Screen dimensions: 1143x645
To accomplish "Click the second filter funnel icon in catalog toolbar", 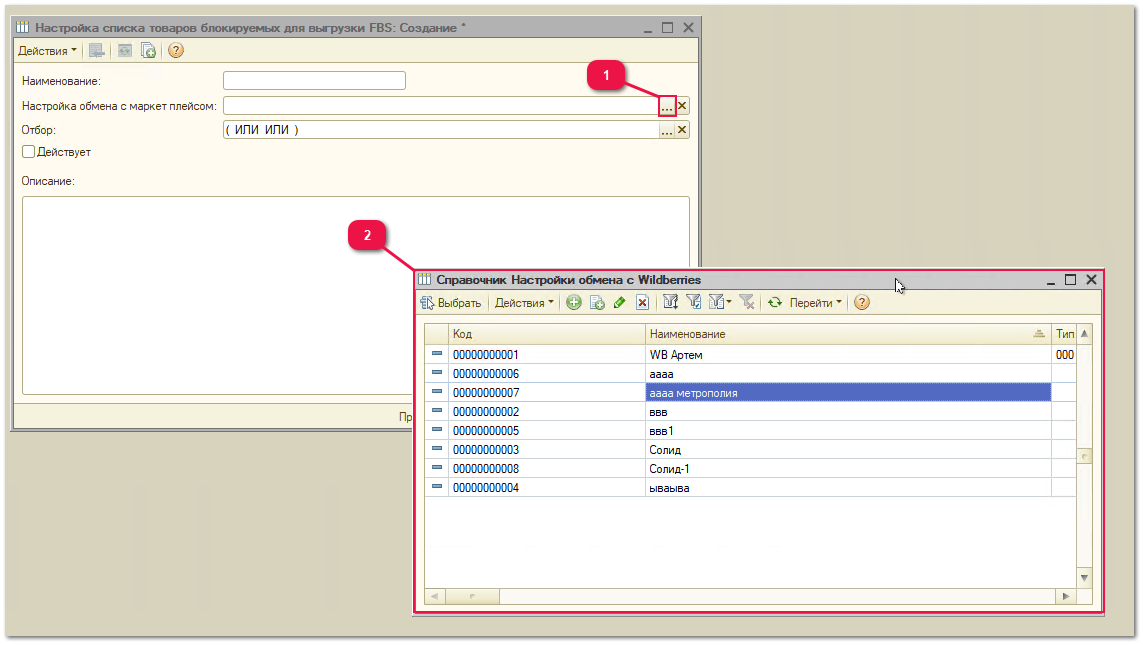I will pyautogui.click(x=694, y=302).
